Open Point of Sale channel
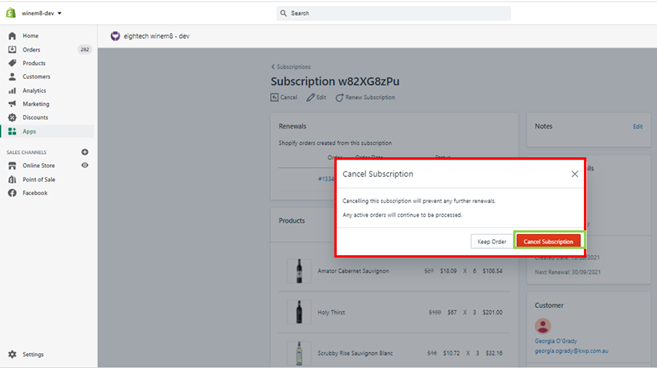This screenshot has height=368, width=657. pos(39,179)
